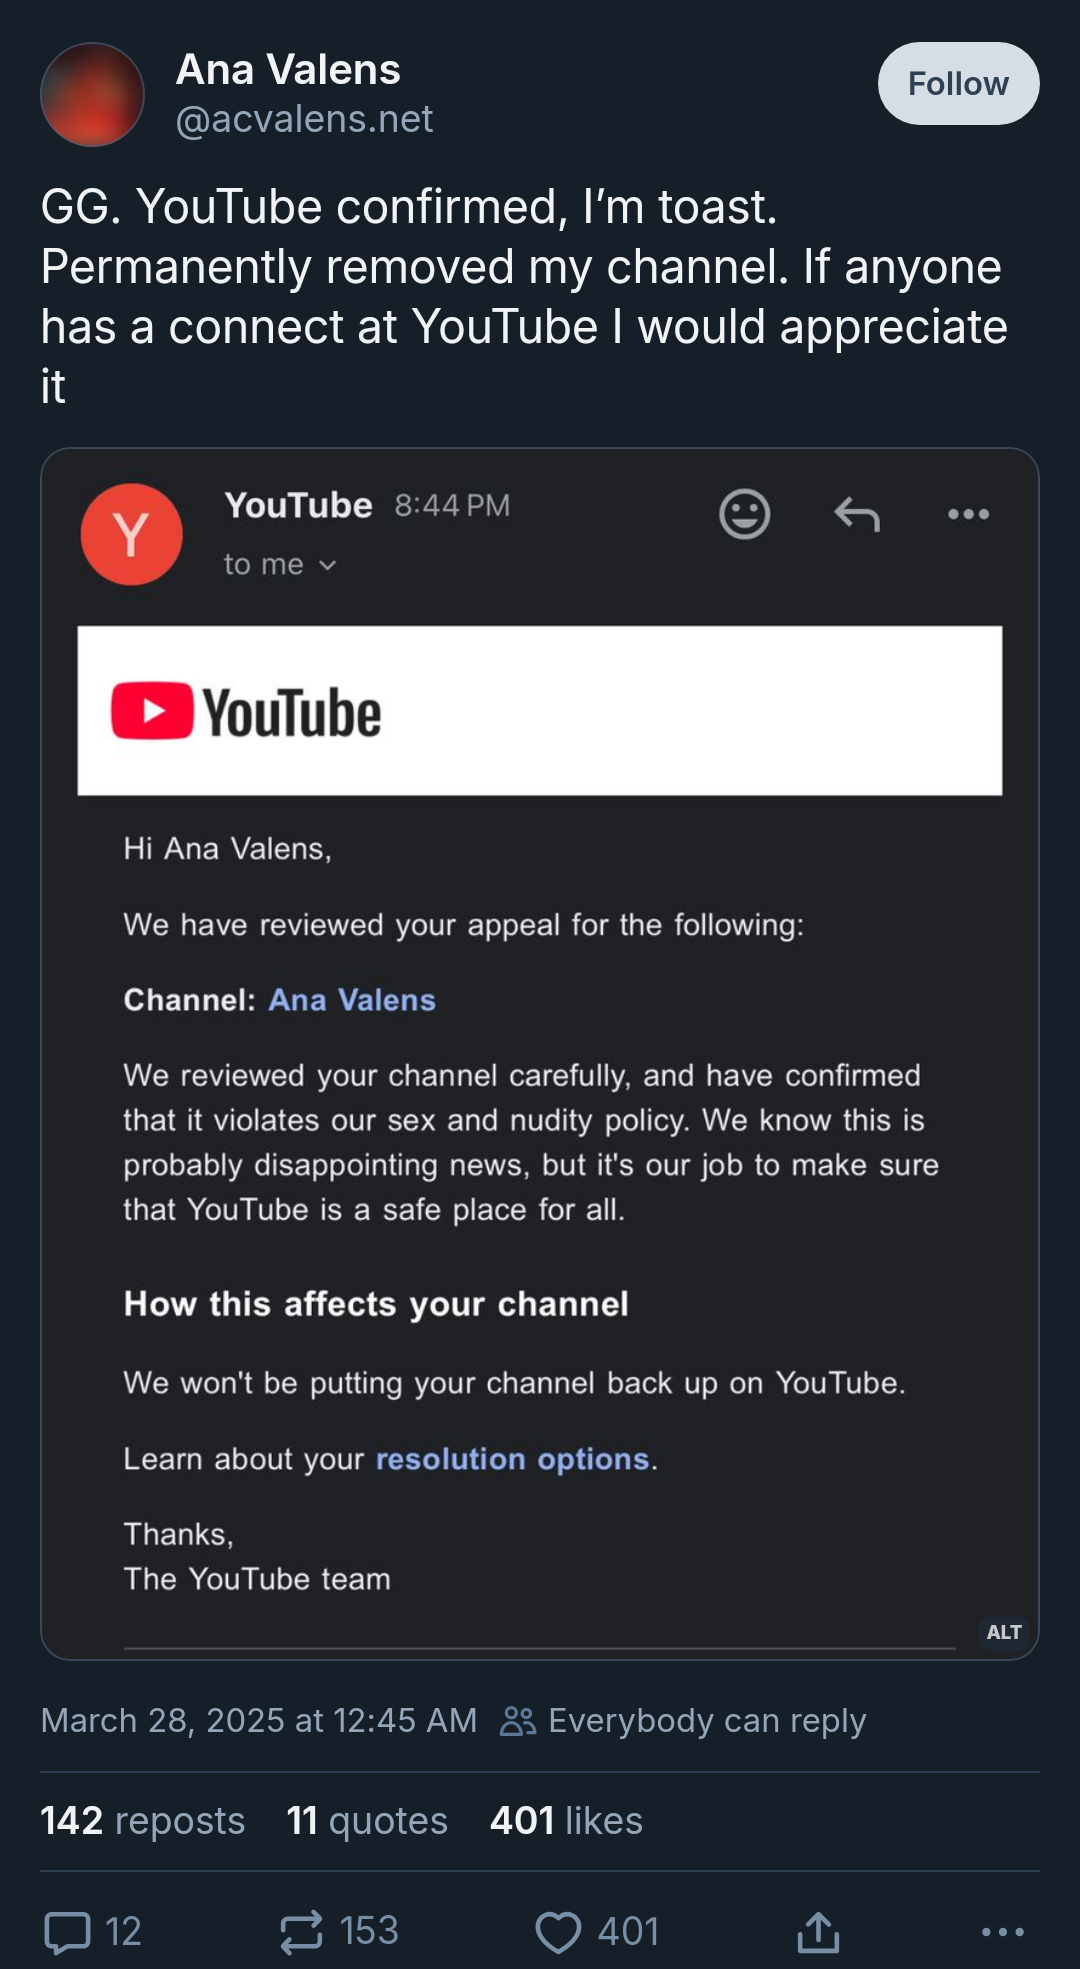
Task: Click the YouTube sender avatar circle
Action: coord(132,534)
